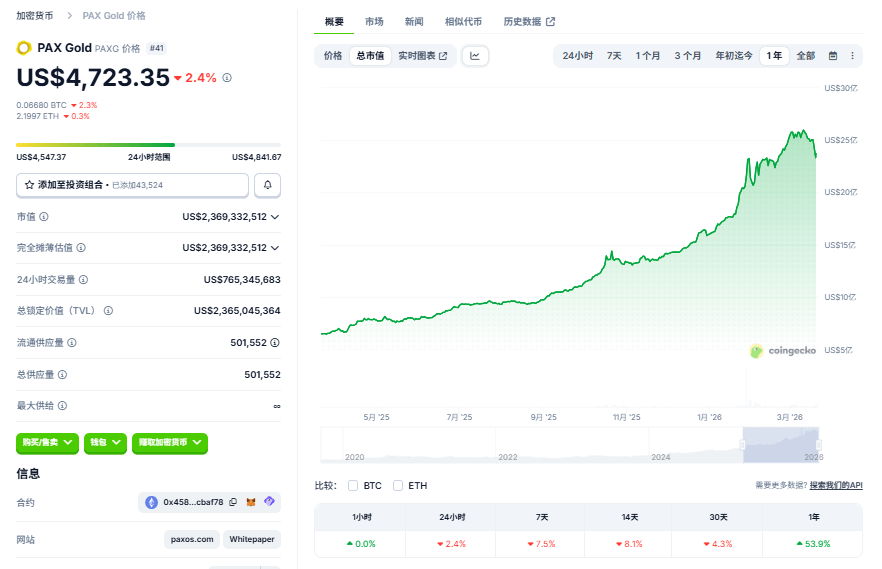
Task: Open the 赚取加密货币 dropdown
Action: point(170,442)
